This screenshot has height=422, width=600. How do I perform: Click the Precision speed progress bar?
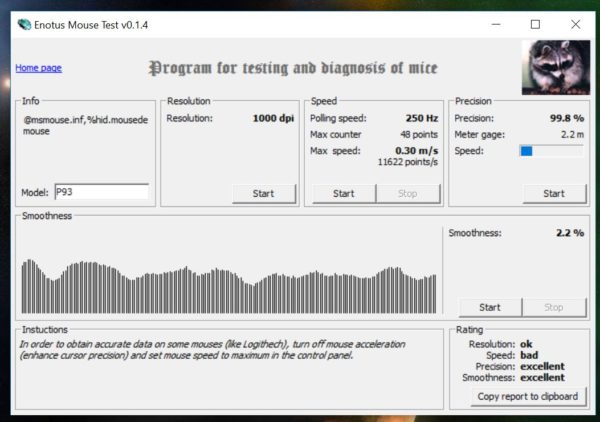[551, 151]
